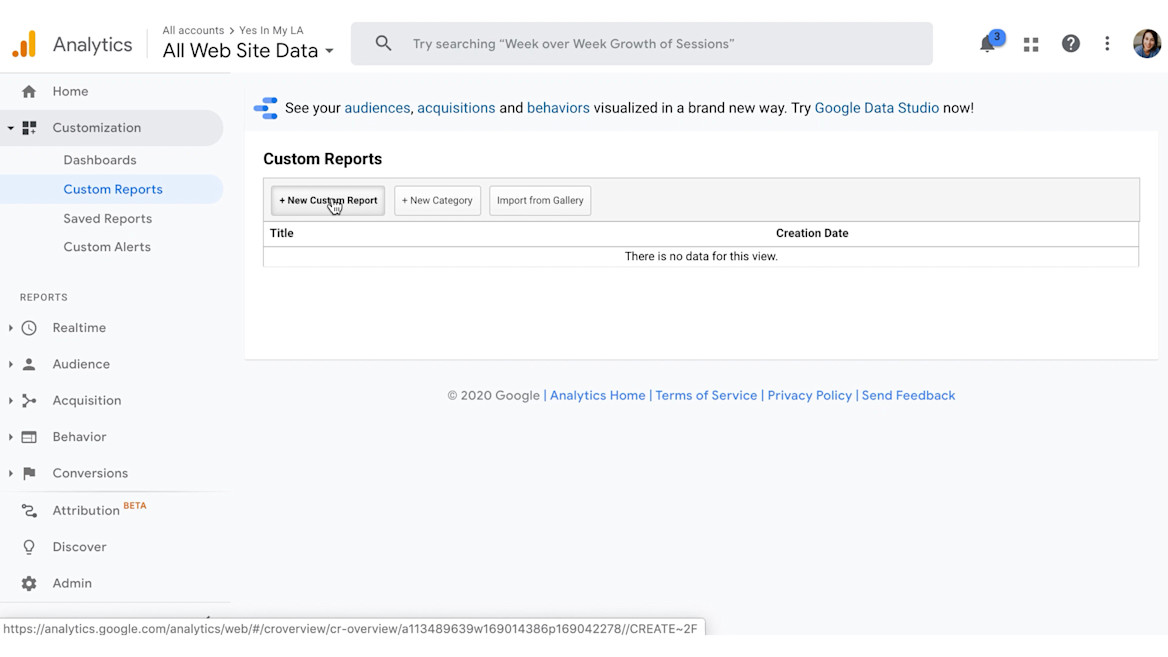
Task: Click the Attribution path icon
Action: tap(29, 510)
